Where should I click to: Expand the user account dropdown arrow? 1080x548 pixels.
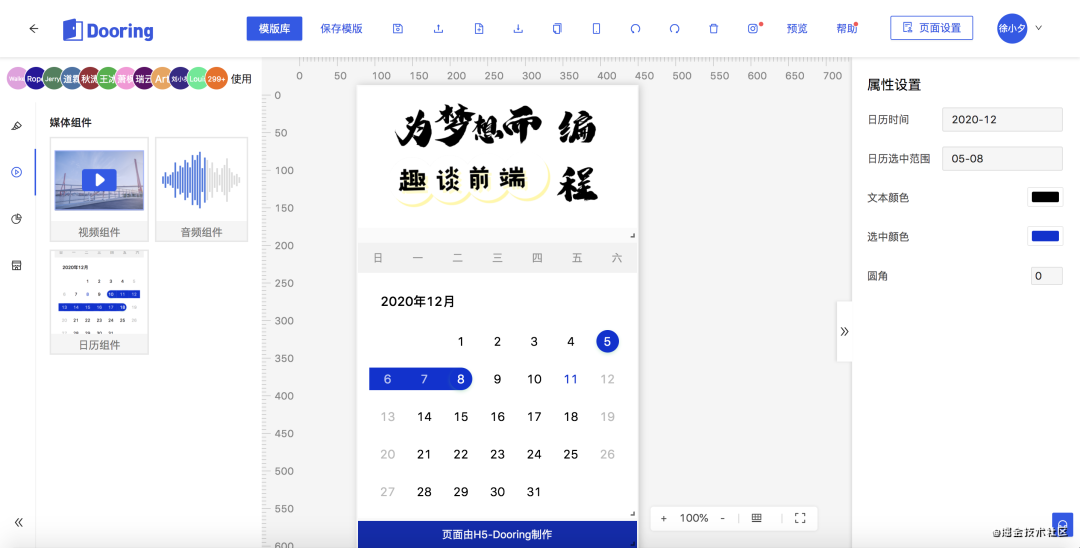[1039, 28]
